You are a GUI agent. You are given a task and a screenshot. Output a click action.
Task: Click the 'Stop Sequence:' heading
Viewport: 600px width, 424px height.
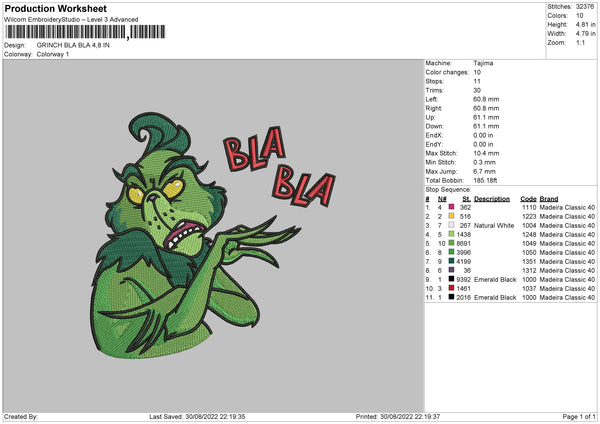(x=448, y=189)
